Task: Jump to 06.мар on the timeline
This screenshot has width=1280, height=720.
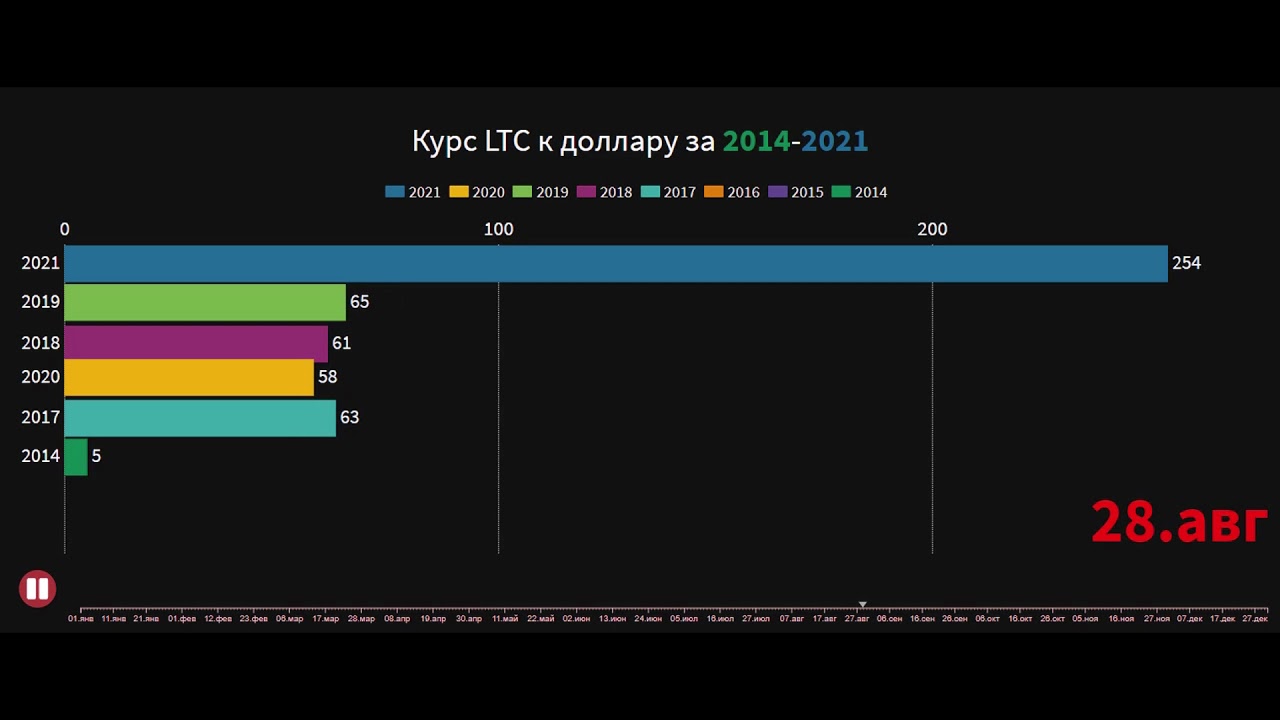Action: 289,619
